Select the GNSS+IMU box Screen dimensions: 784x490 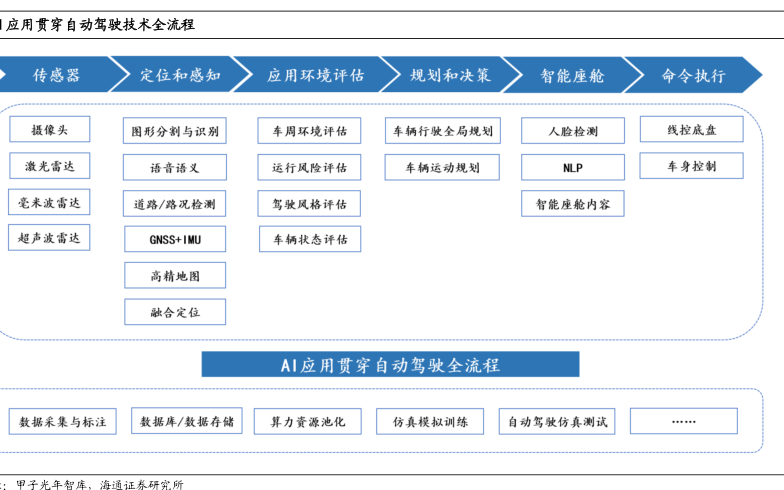[175, 239]
